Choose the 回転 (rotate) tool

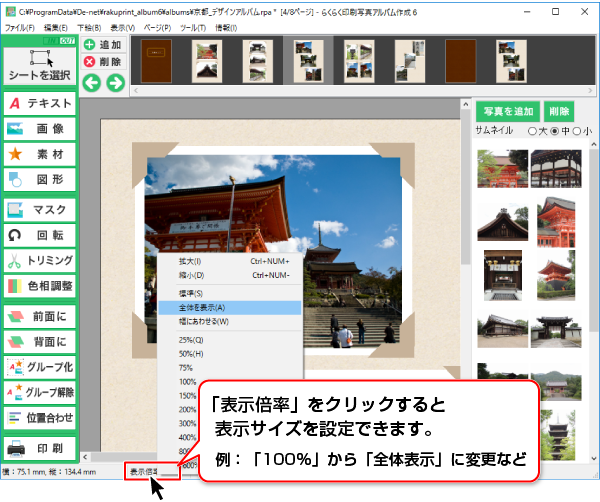pos(40,236)
